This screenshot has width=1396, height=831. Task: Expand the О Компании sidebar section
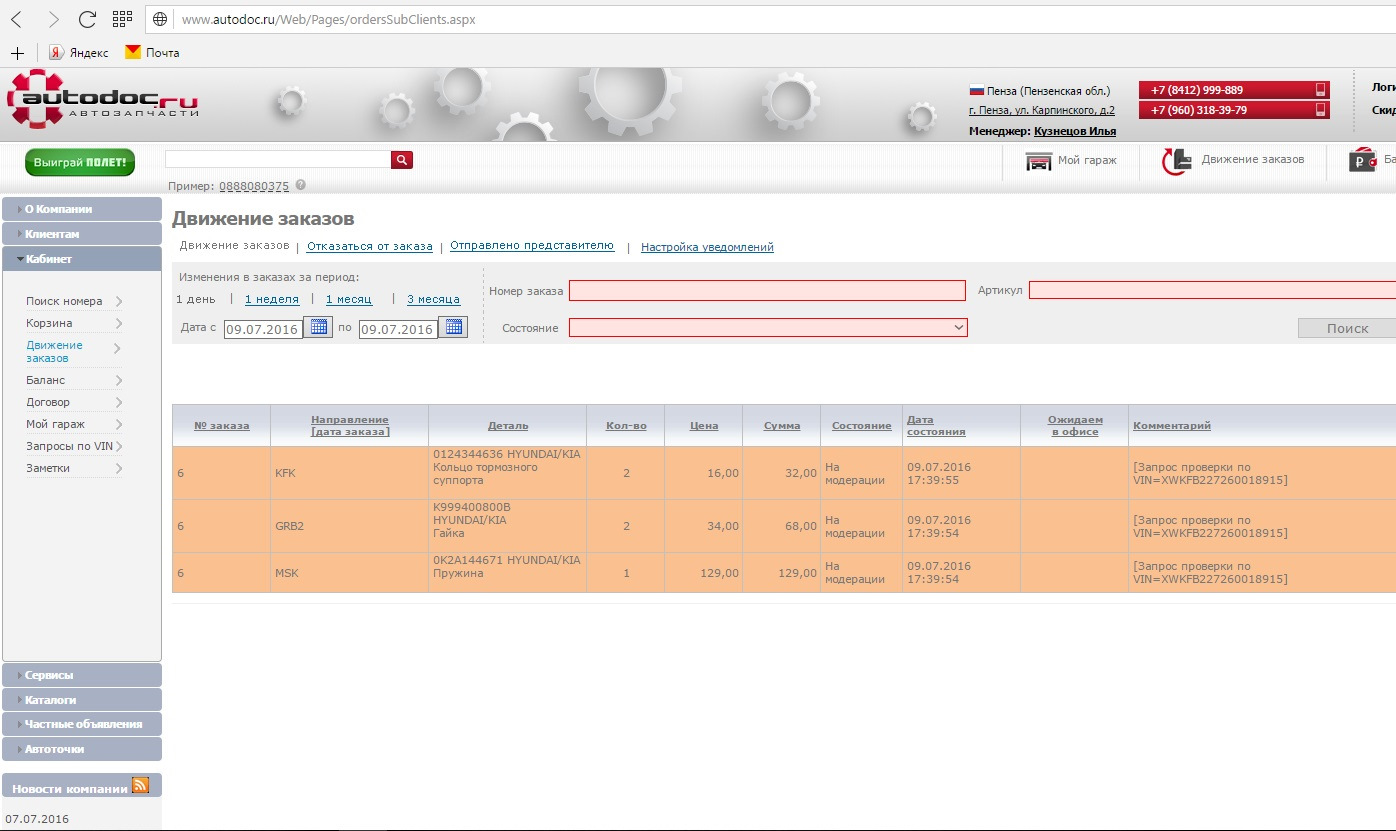coord(82,209)
